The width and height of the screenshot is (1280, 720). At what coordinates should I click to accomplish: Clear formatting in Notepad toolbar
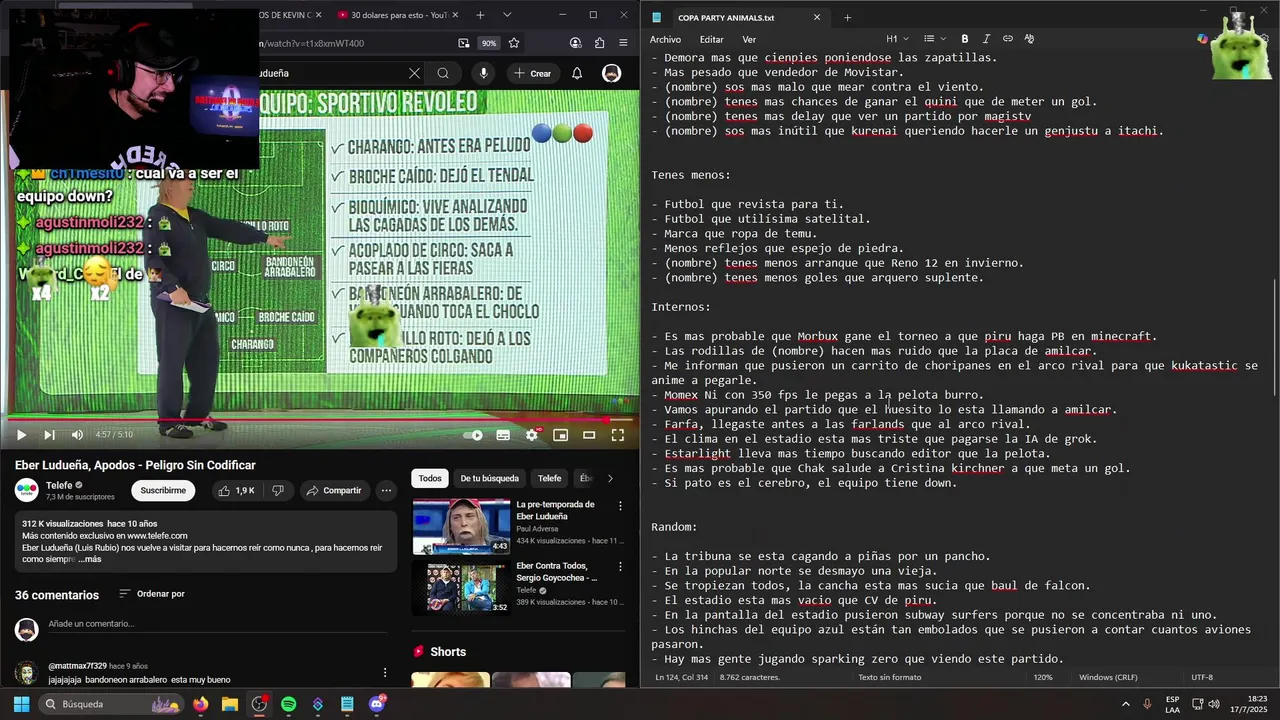1029,39
